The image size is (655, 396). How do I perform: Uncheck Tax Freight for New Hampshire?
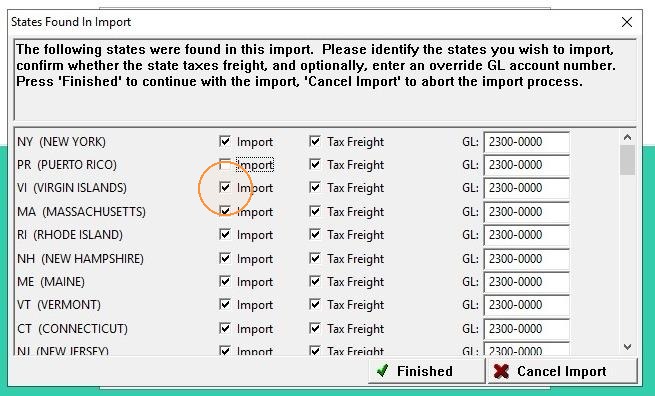coord(315,259)
